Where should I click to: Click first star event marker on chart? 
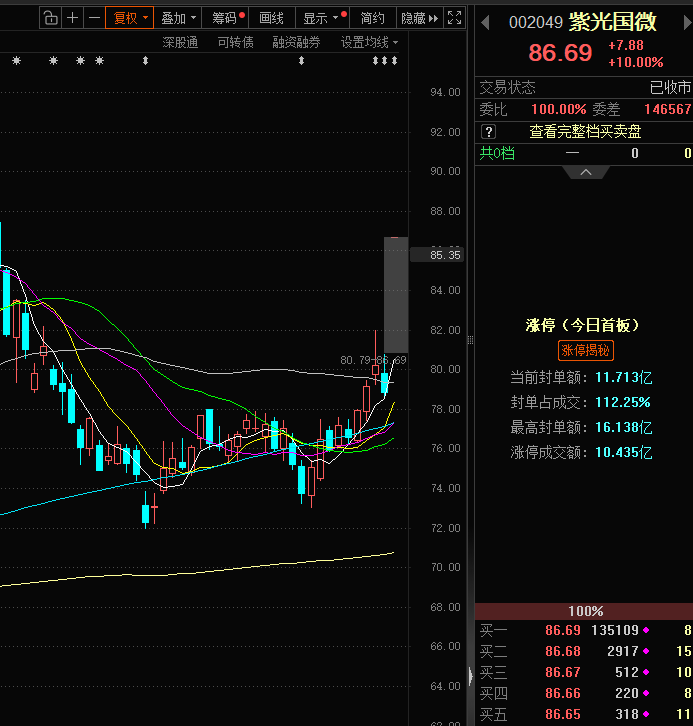pyautogui.click(x=17, y=61)
